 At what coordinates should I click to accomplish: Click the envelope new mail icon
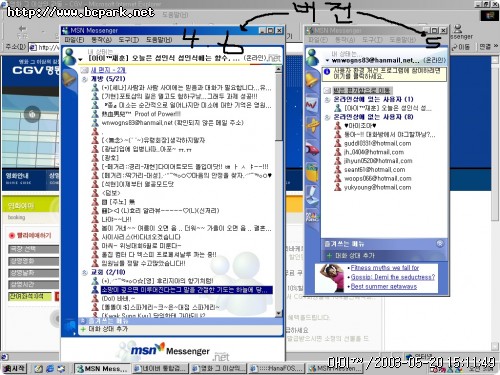pos(84,70)
